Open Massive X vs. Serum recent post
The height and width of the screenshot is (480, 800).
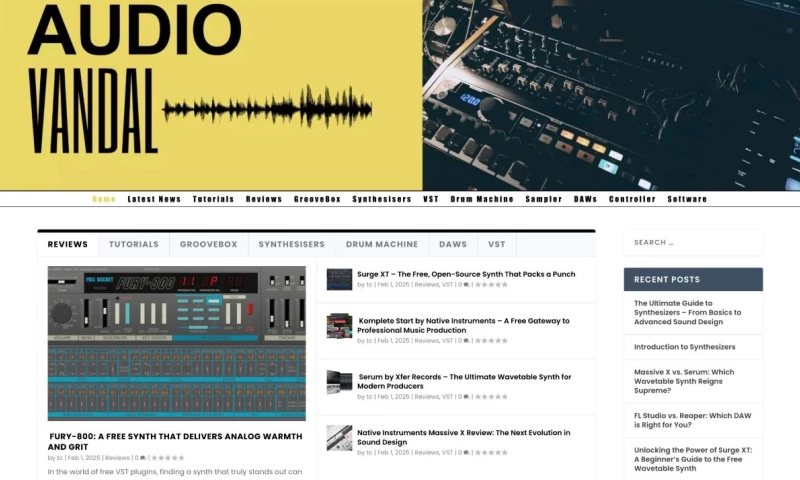point(684,381)
